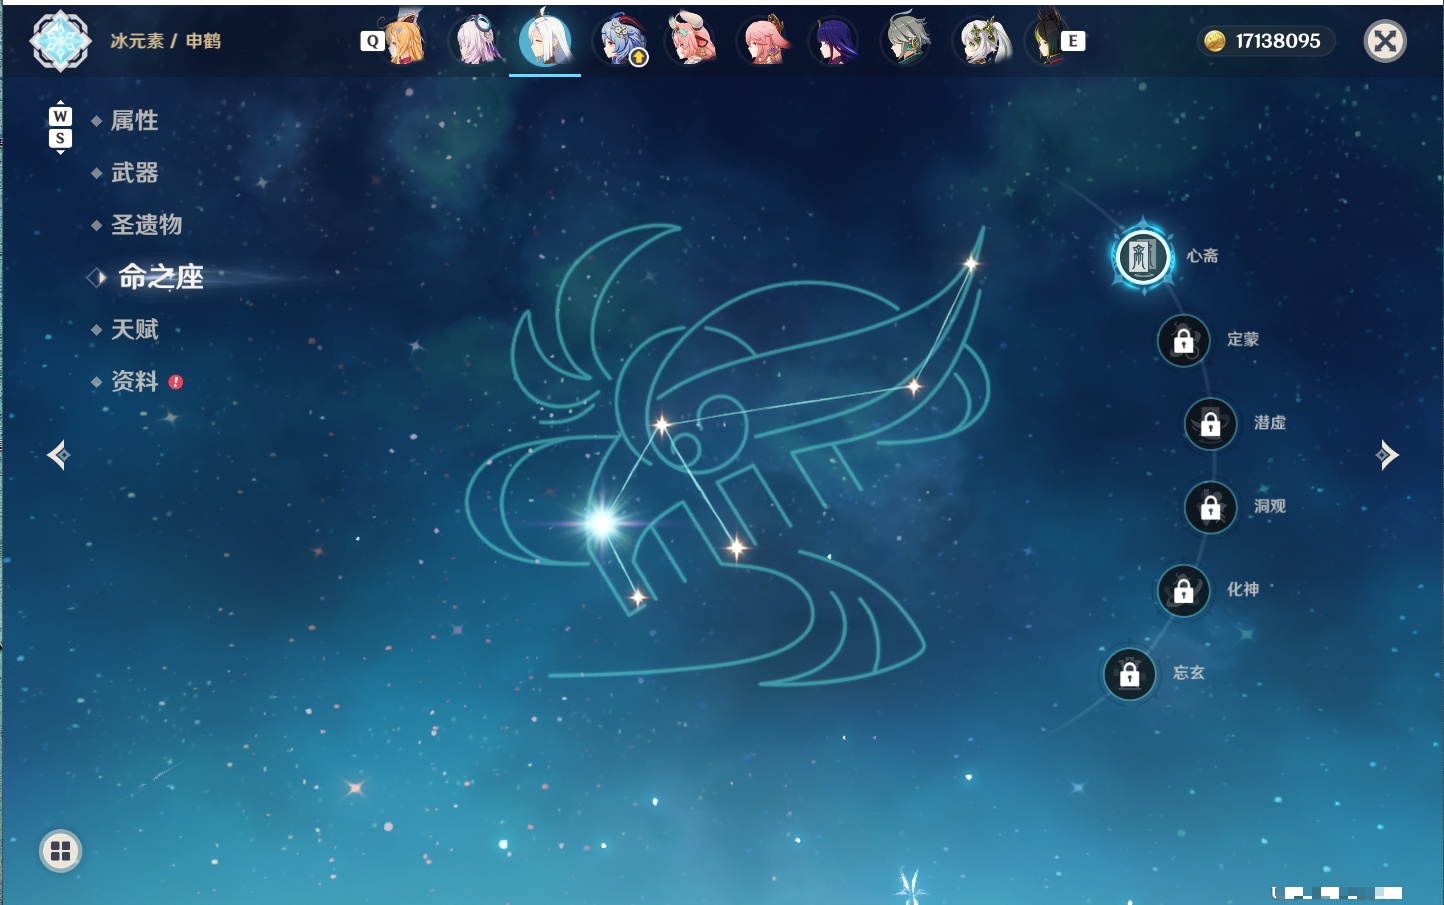Open the 天赋 talents tab
Viewport: 1444px width, 905px height.
[x=134, y=329]
